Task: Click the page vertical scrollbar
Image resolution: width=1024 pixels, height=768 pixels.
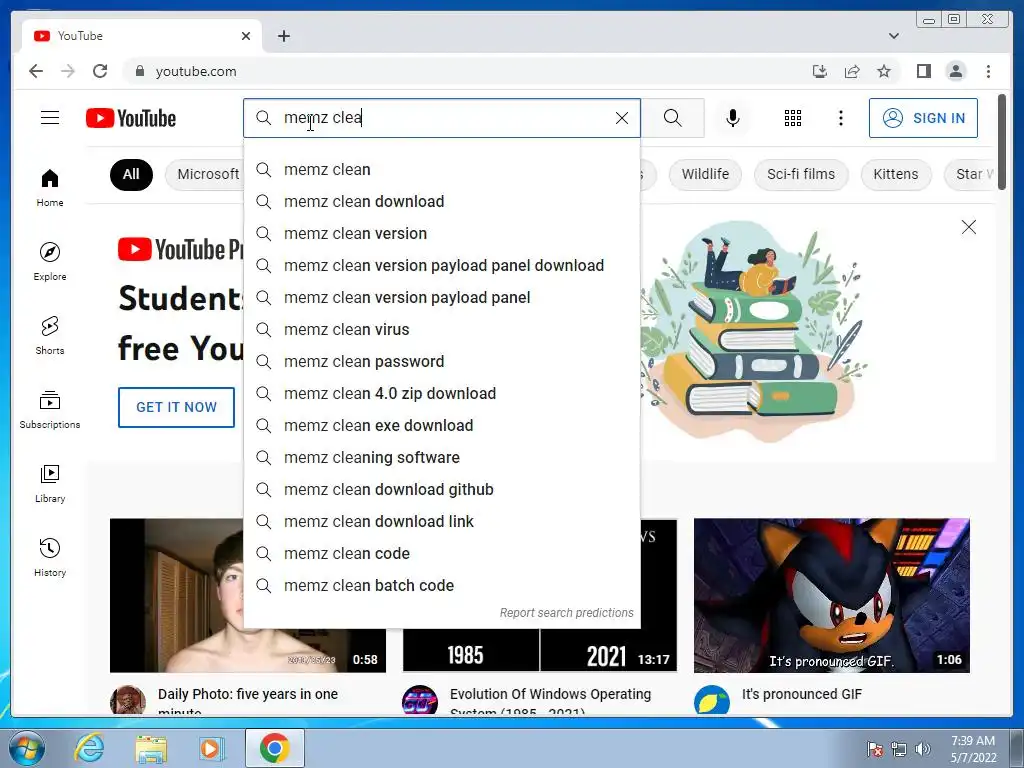Action: 1002,142
